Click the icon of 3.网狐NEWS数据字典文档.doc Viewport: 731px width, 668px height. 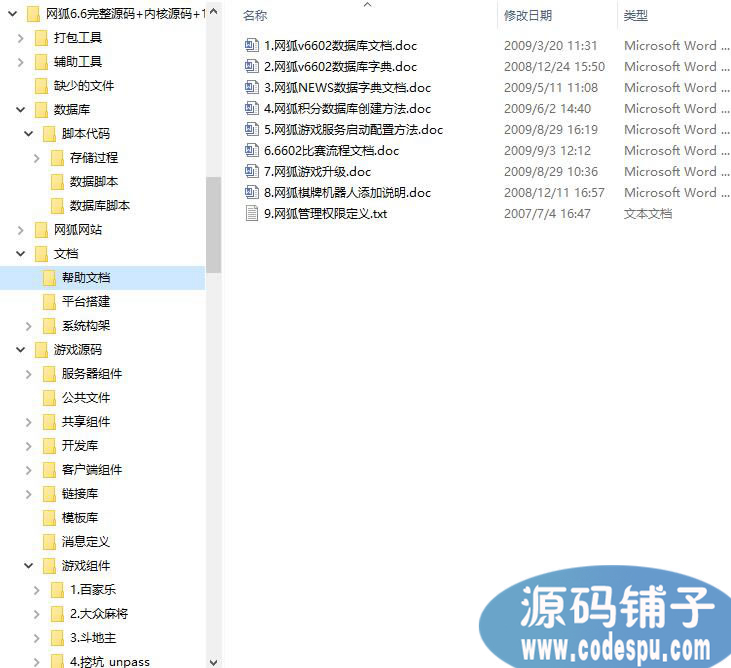(252, 87)
